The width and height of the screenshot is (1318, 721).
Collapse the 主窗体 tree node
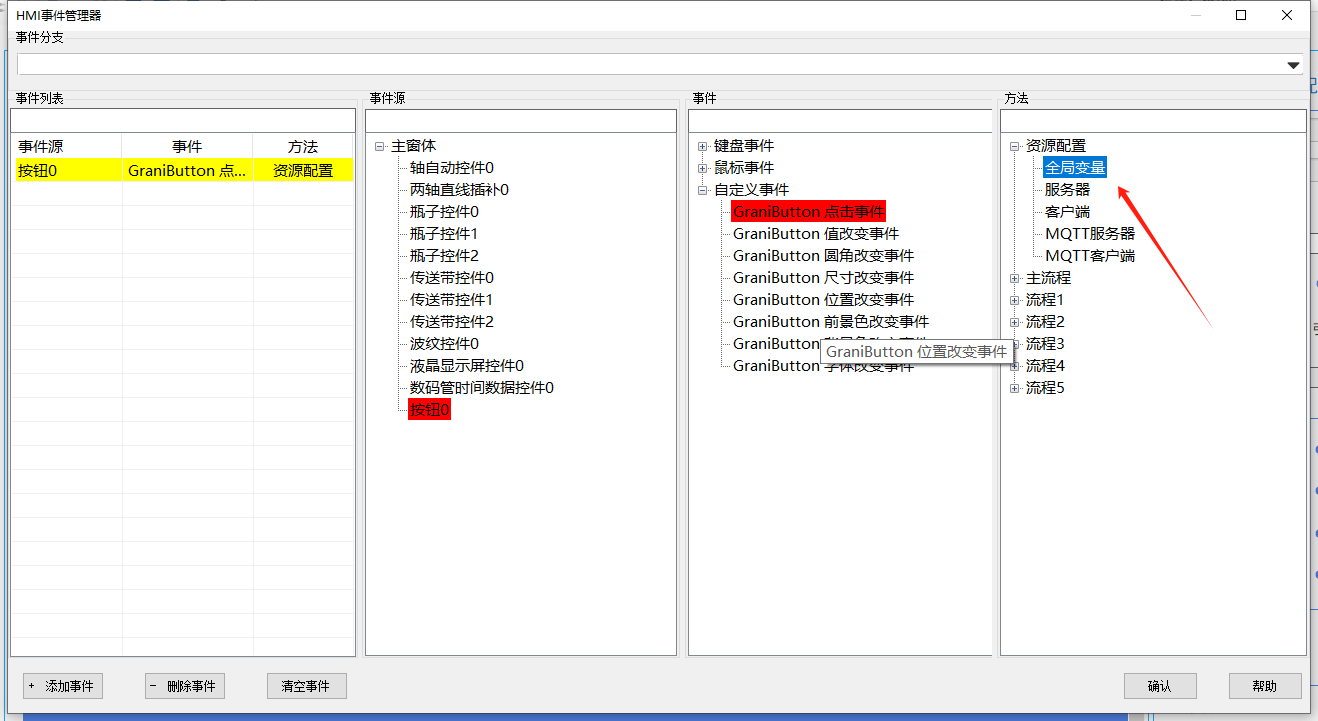380,146
